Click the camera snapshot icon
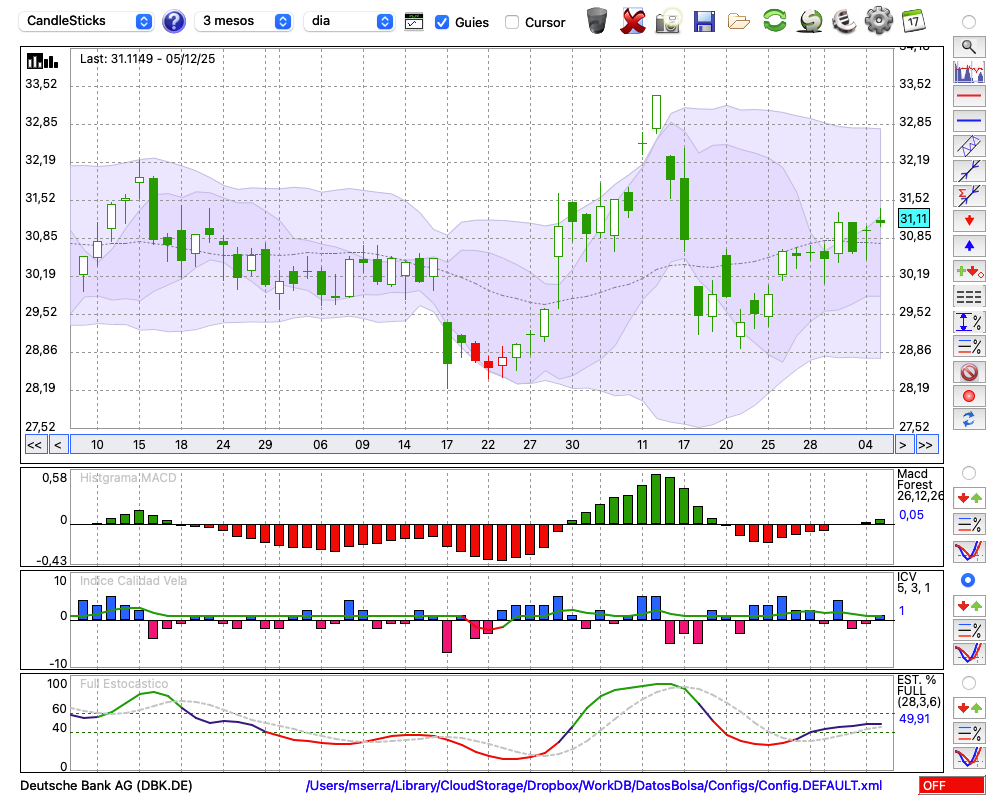Viewport: 1000px width, 800px height. [x=668, y=21]
